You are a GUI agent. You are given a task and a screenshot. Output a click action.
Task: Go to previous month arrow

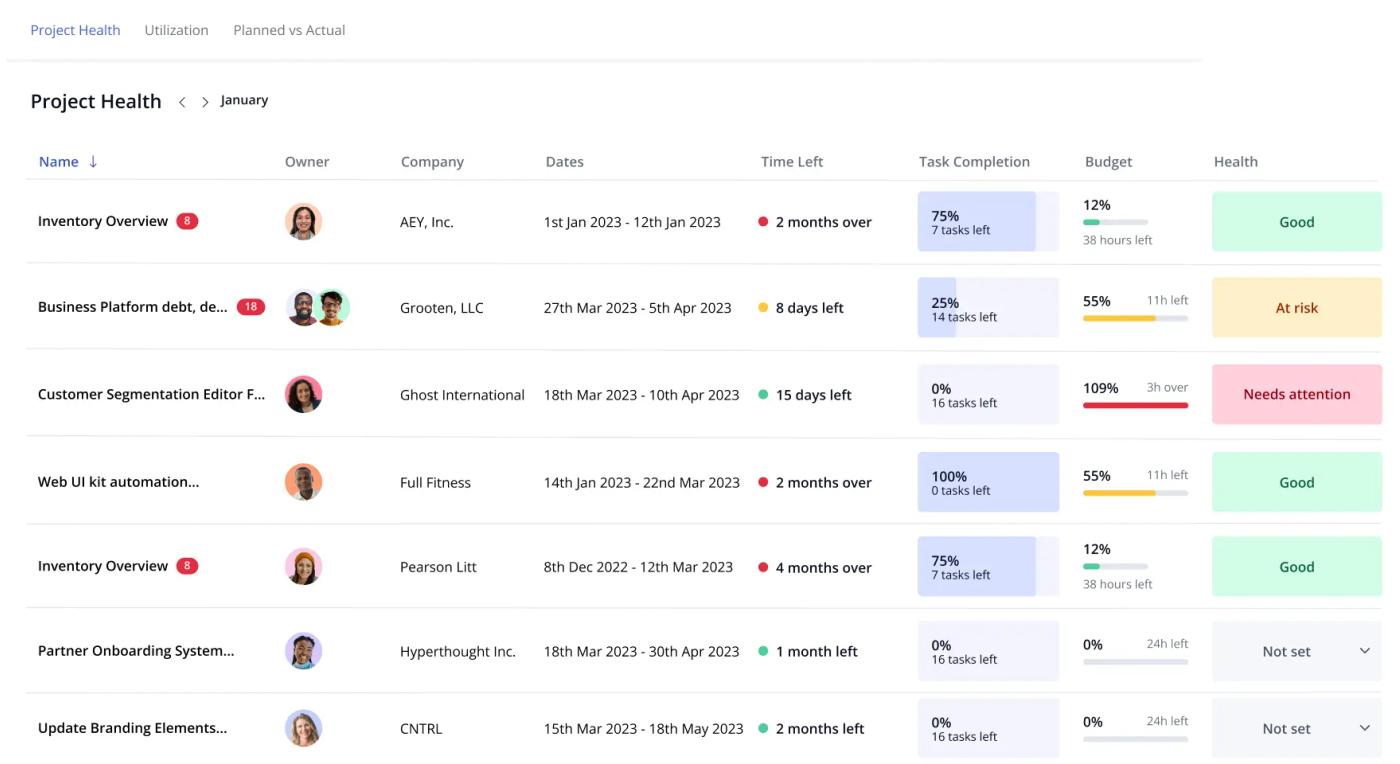[182, 102]
